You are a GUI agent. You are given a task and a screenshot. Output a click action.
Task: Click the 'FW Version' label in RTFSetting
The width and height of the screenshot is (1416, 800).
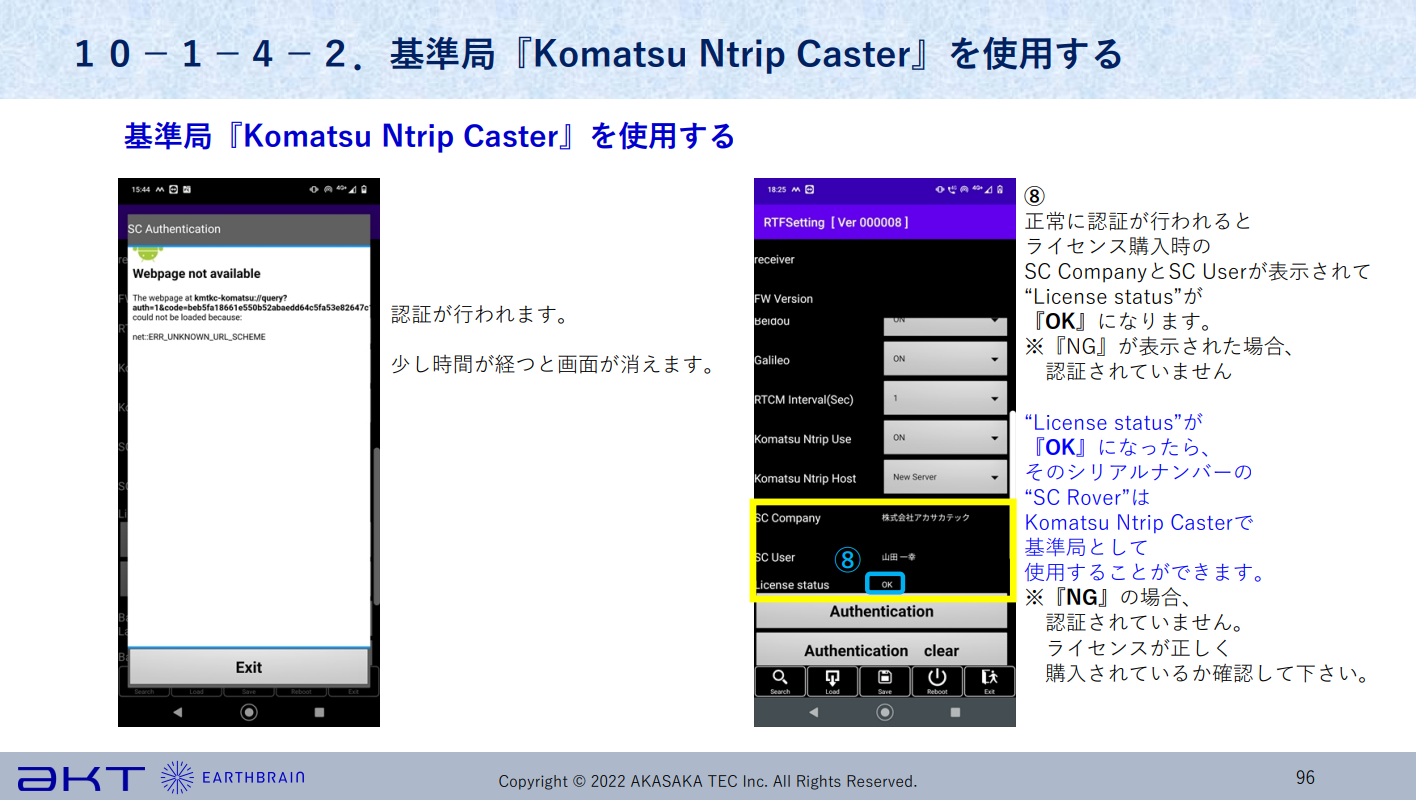784,299
